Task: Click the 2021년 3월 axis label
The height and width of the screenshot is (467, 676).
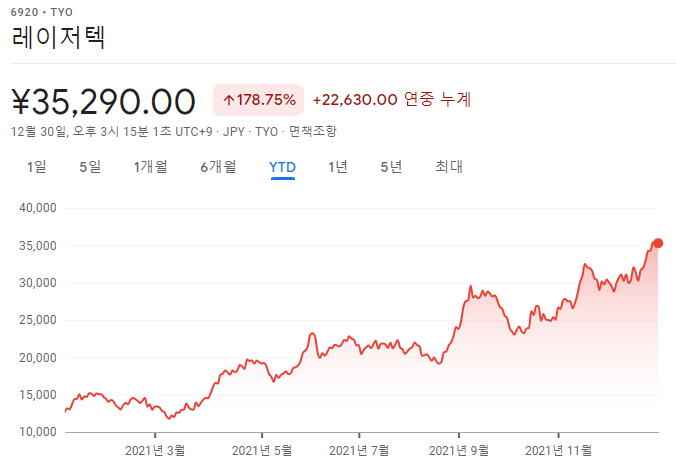Action: 155,451
